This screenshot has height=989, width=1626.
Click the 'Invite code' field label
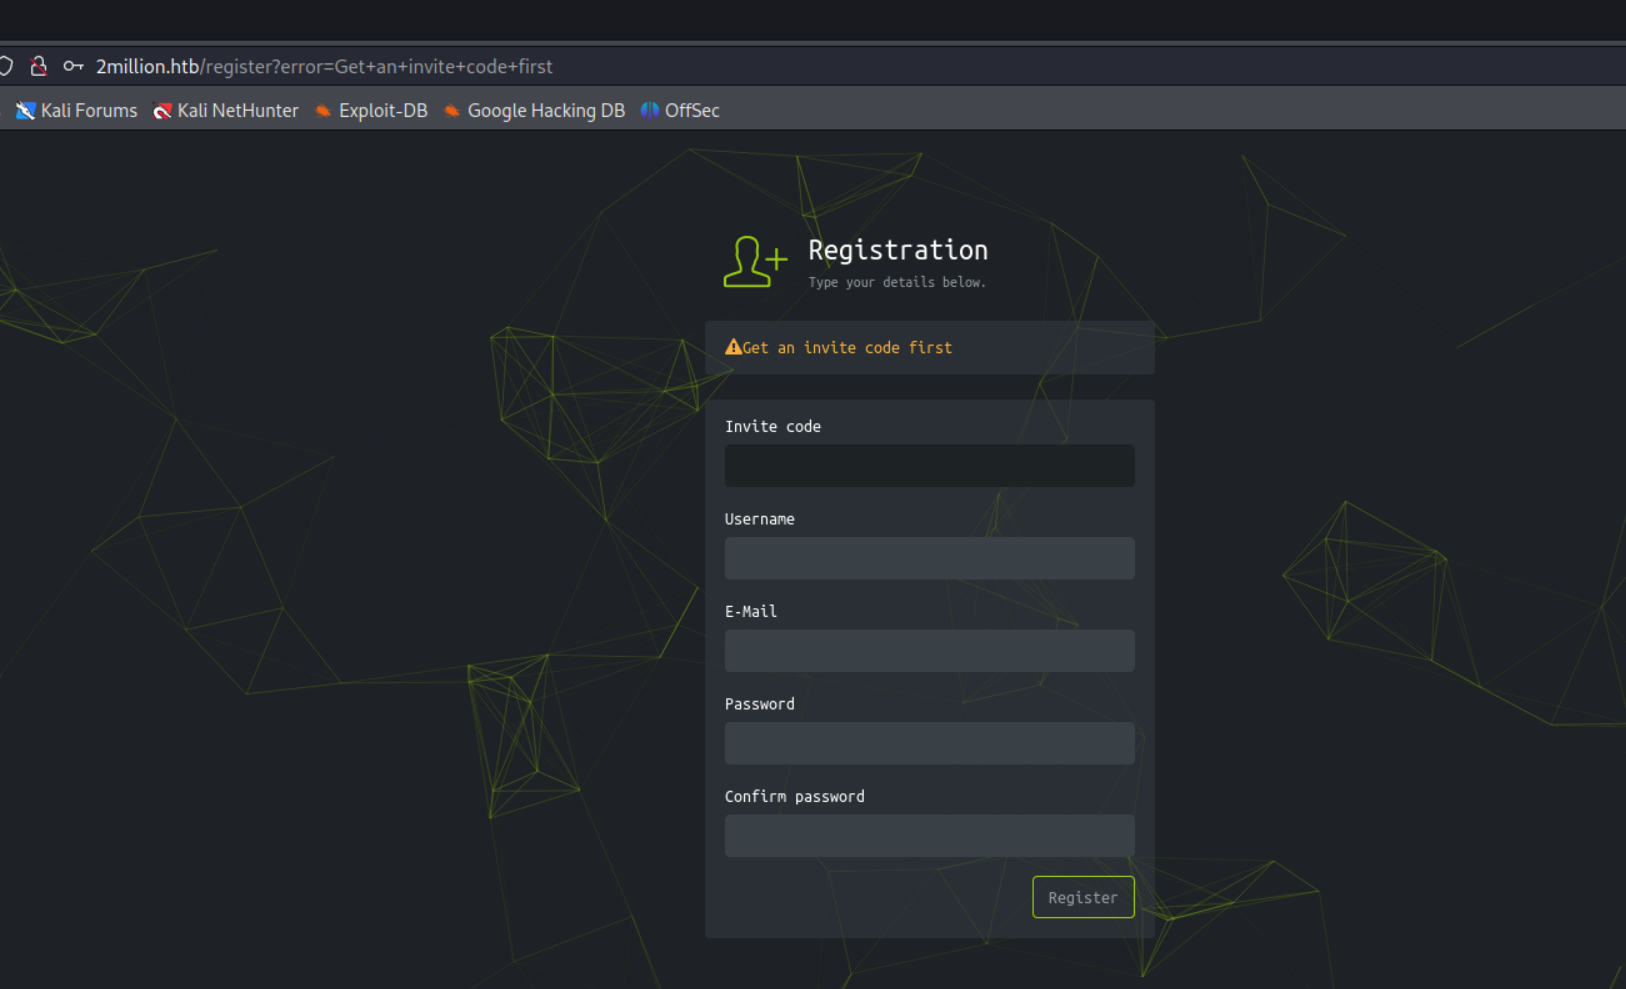click(773, 427)
